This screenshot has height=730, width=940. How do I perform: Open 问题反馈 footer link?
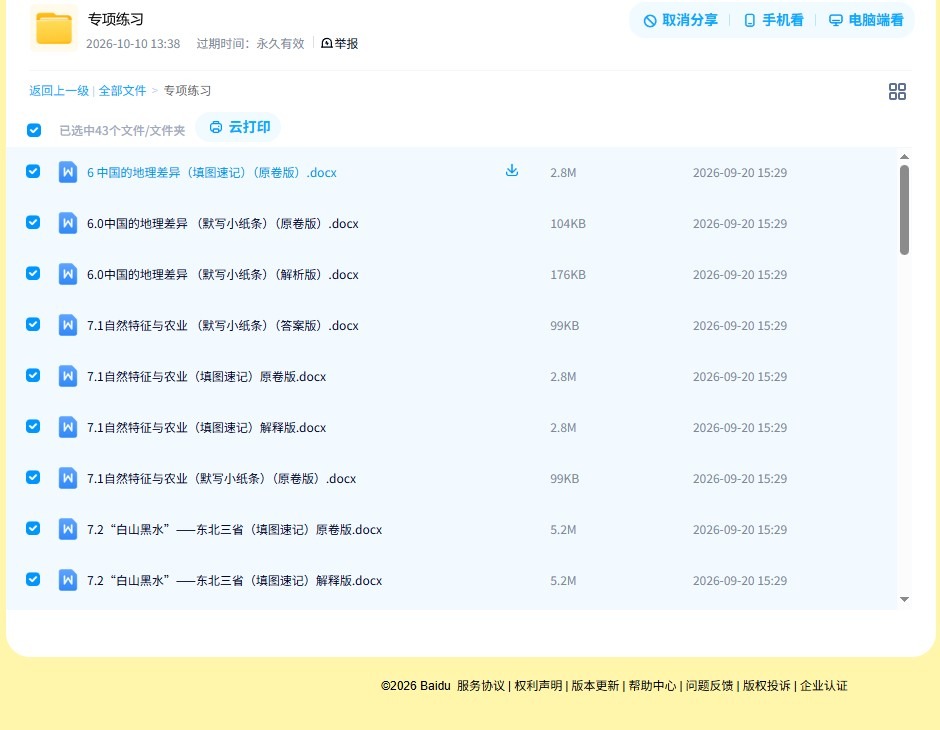(709, 686)
